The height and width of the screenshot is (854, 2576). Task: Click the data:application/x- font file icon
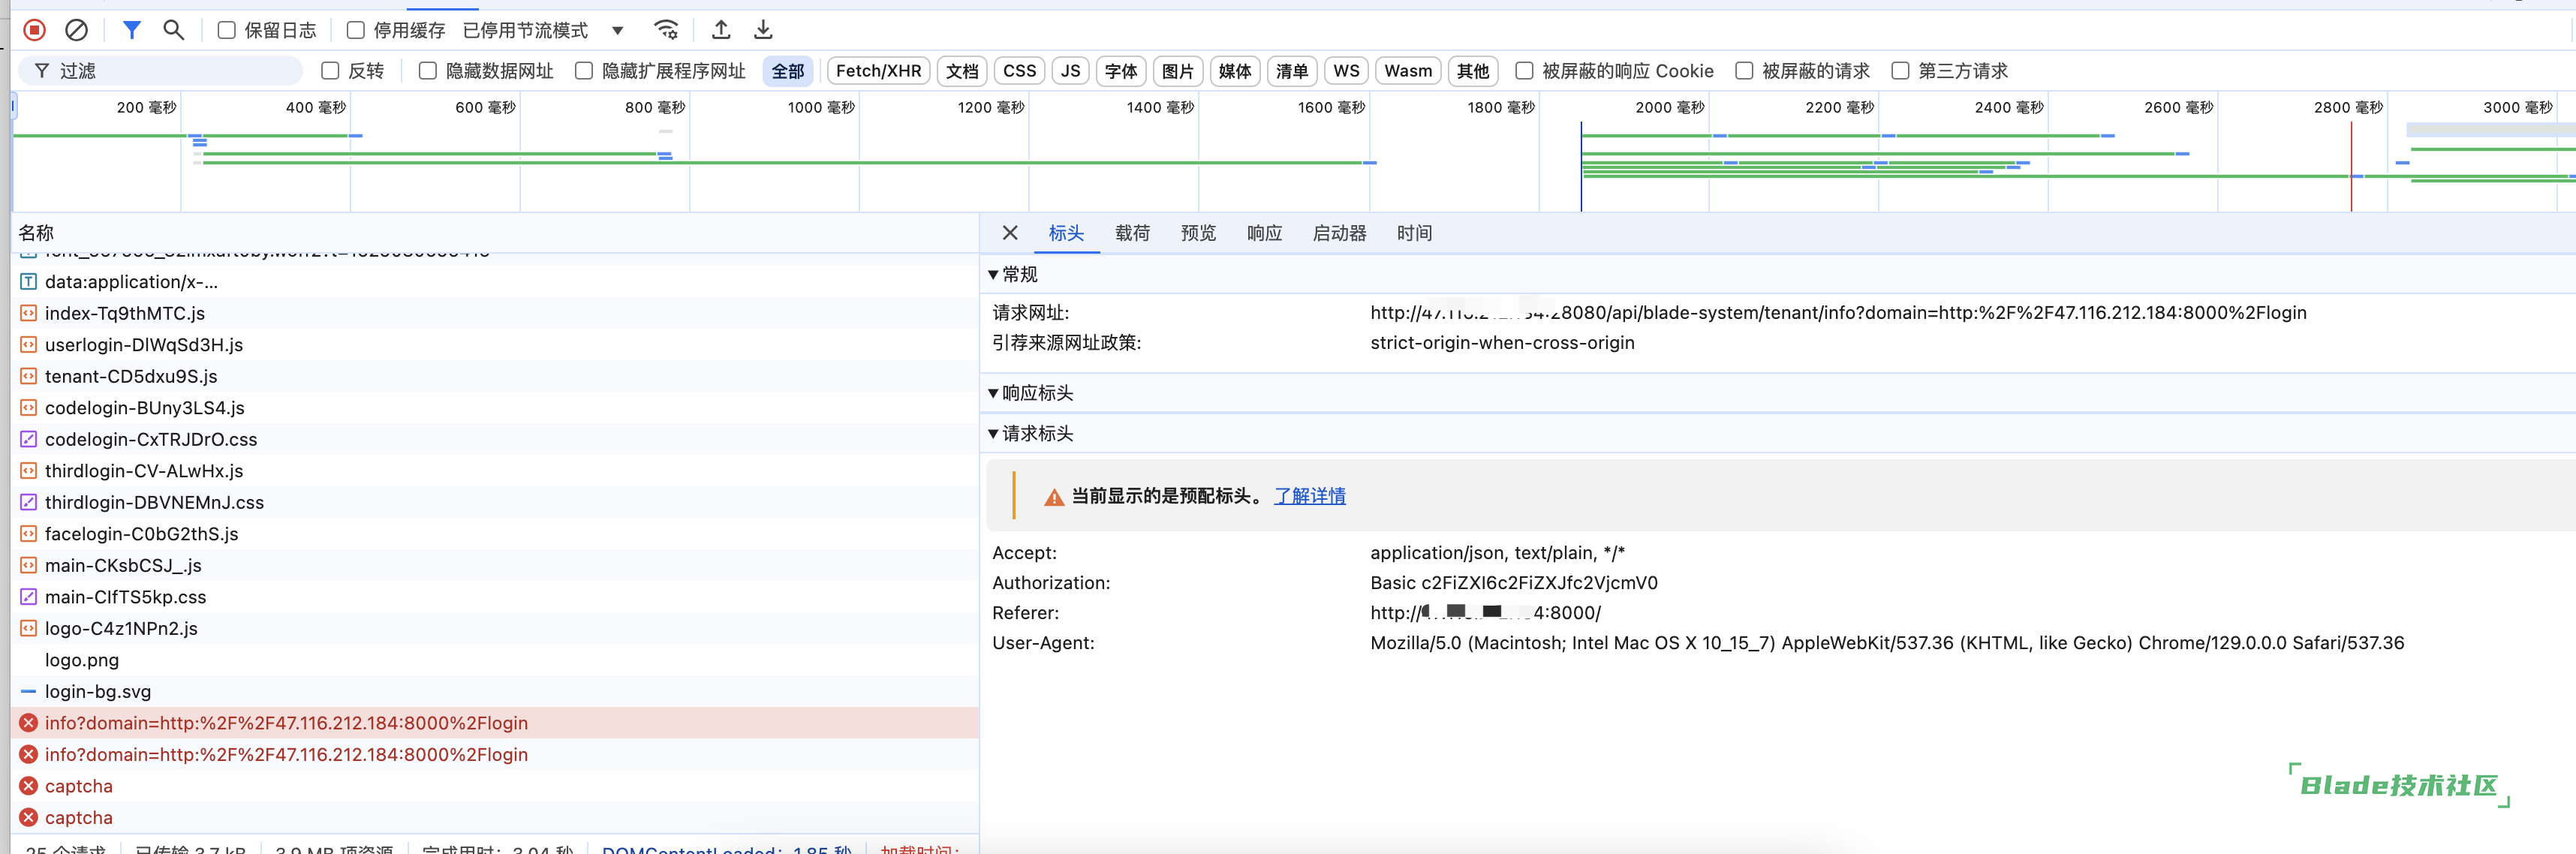click(x=28, y=282)
